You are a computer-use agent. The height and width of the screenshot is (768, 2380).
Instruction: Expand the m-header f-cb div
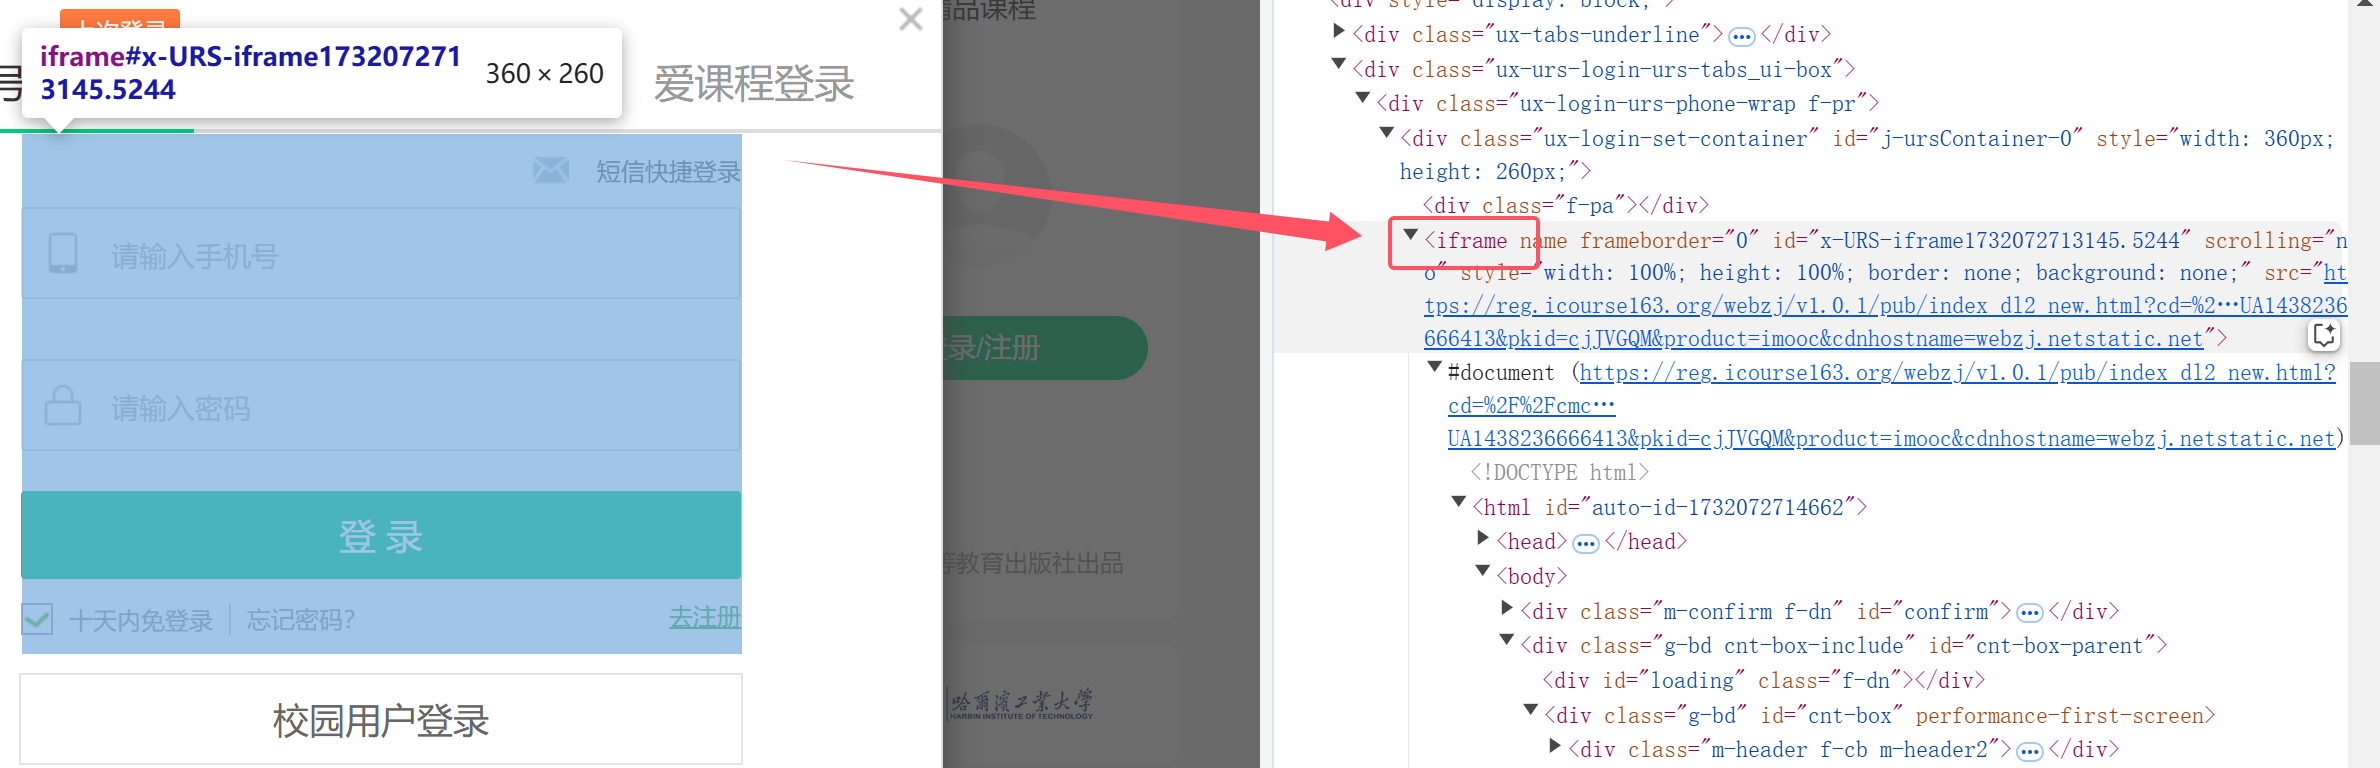click(1555, 745)
